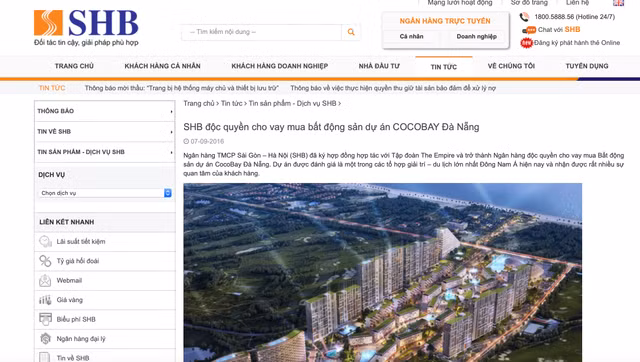Click the Tin về SHB quick-link icon

click(x=44, y=358)
